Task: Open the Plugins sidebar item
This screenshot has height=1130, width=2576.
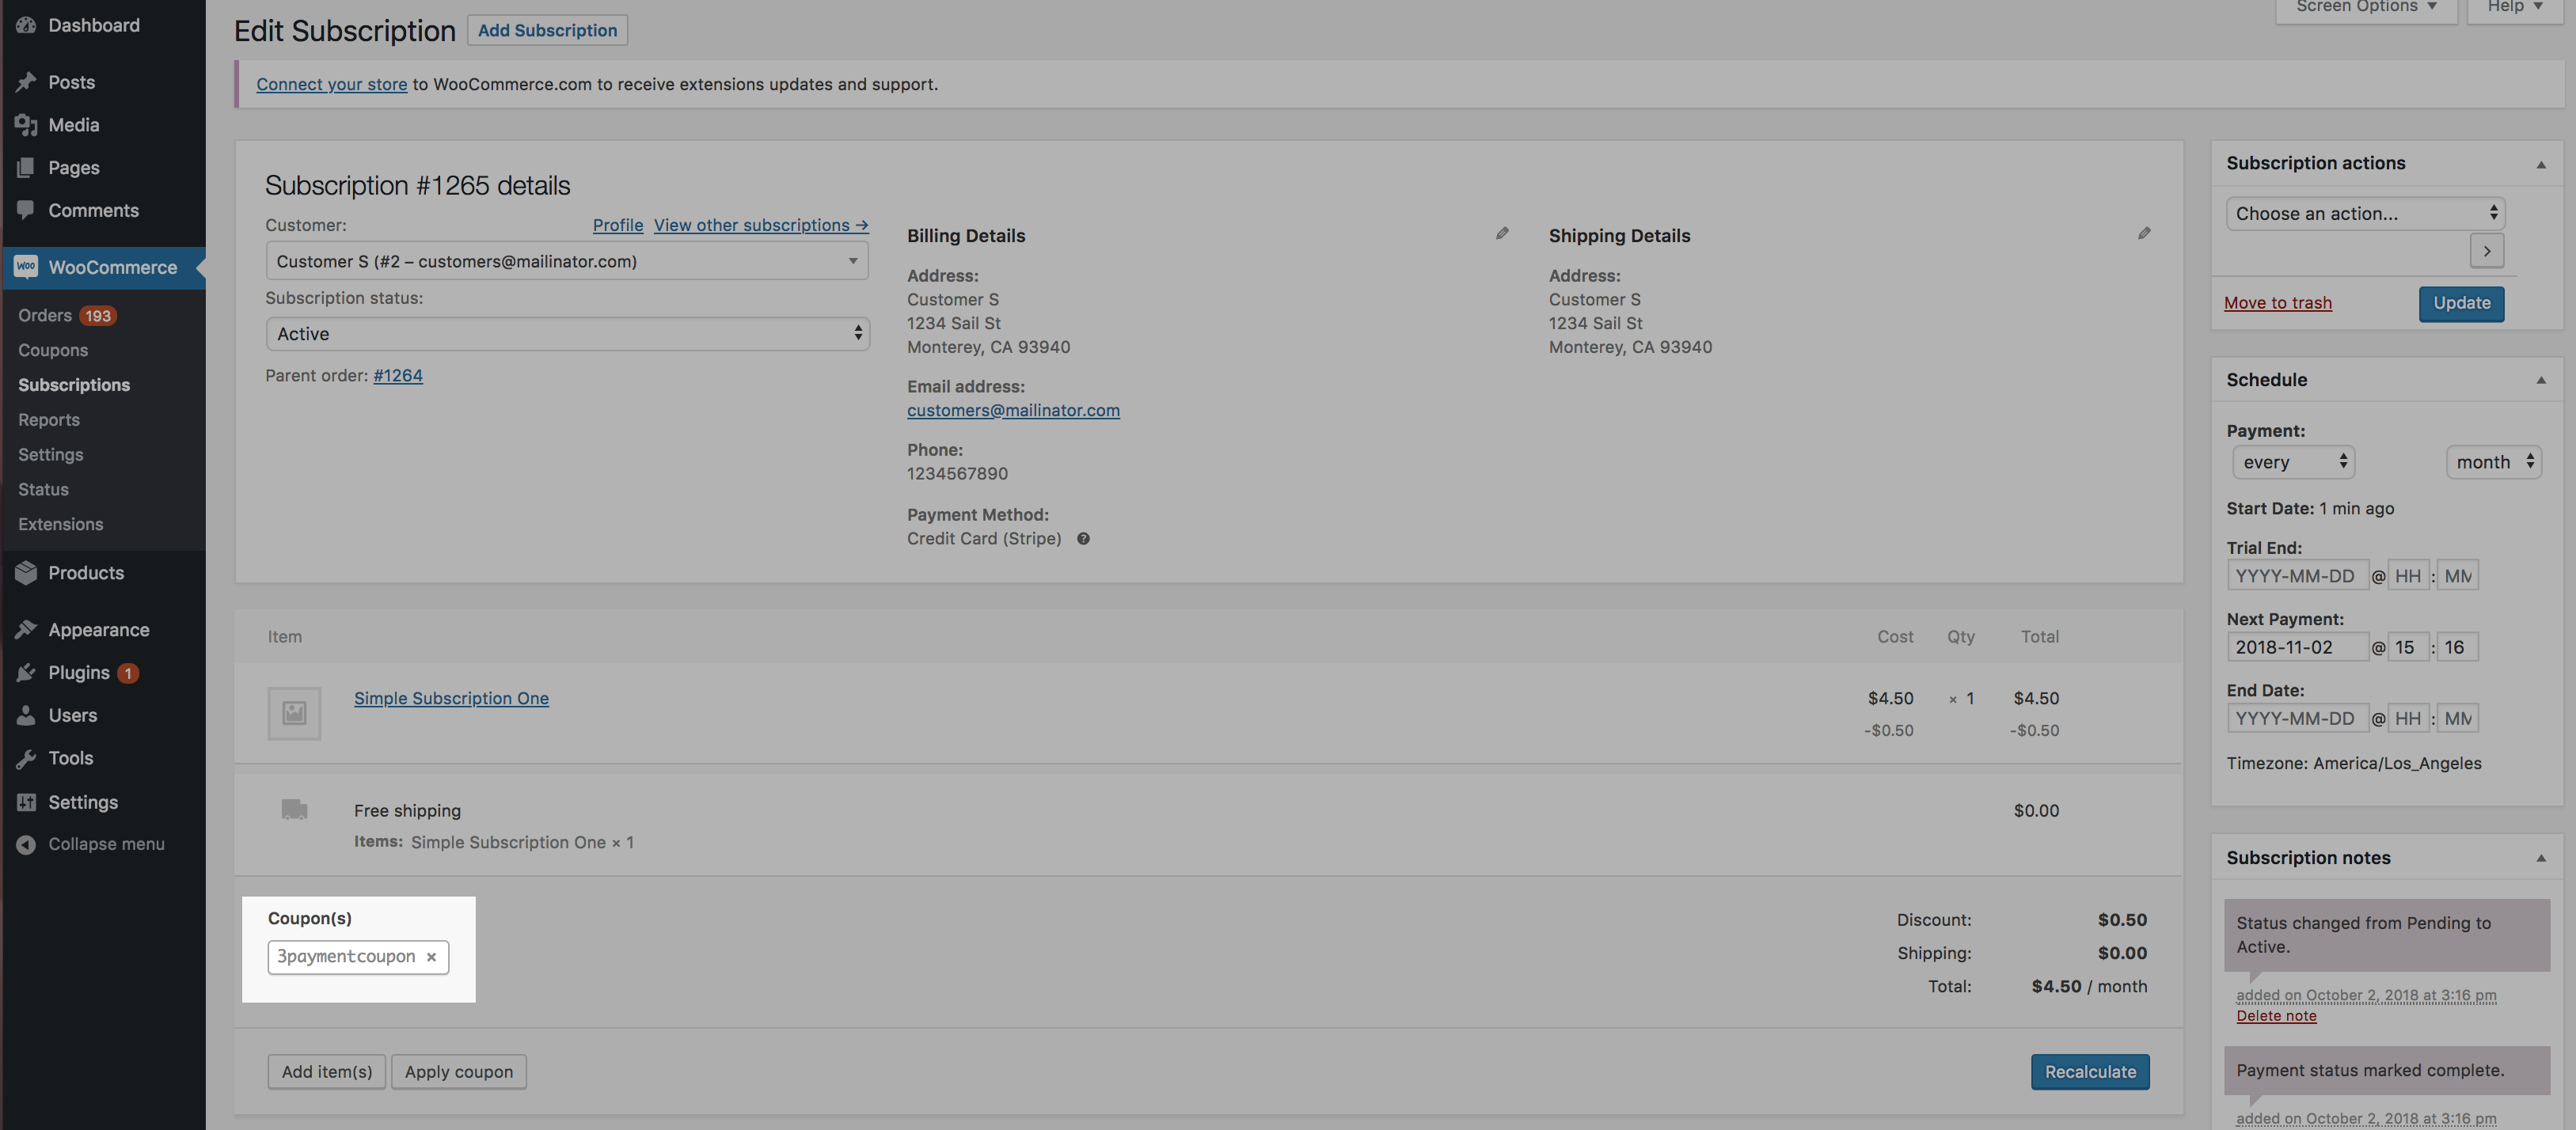Action: click(79, 673)
